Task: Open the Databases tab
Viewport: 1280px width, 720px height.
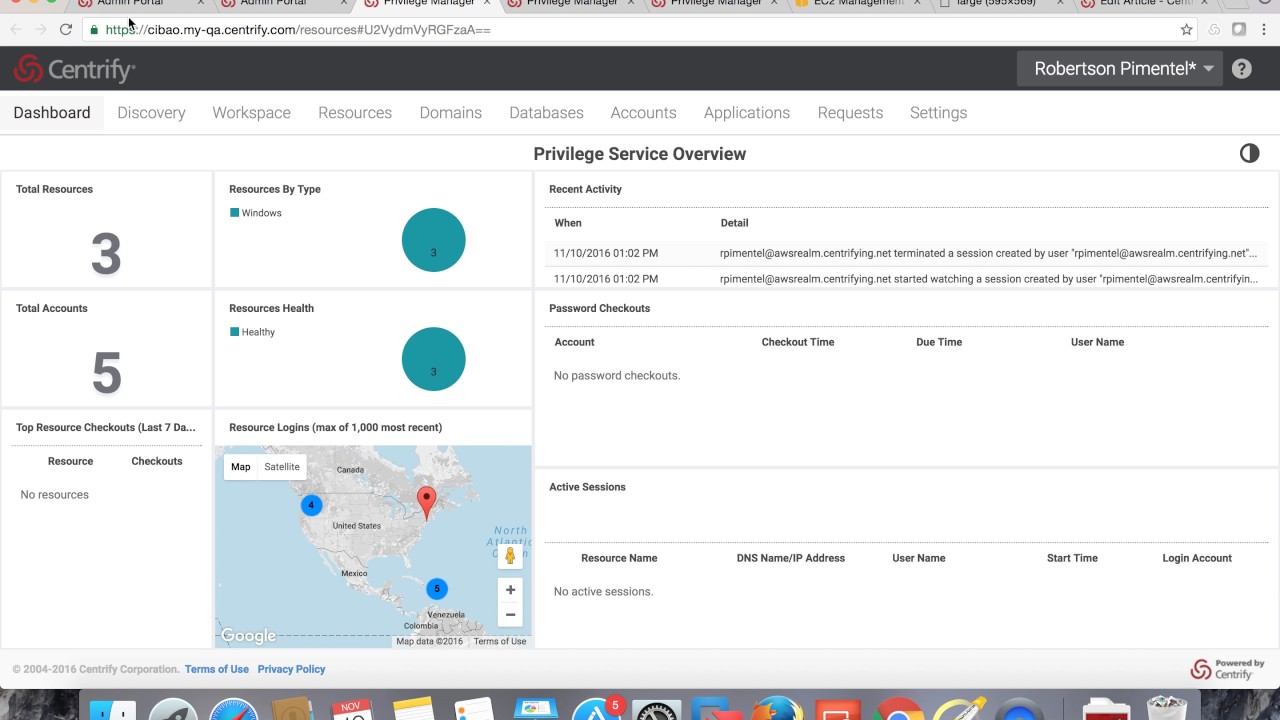Action: click(546, 113)
